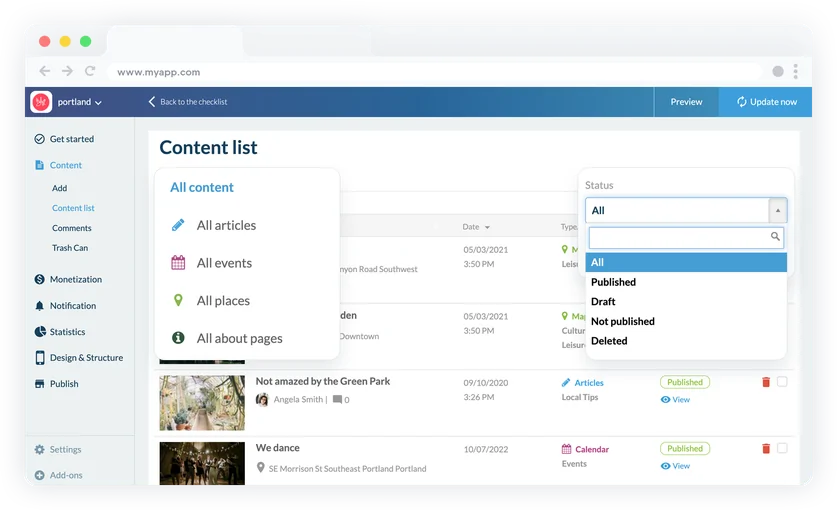This screenshot has height=510, width=837.
Task: Go Back to the checklist
Action: click(x=188, y=102)
